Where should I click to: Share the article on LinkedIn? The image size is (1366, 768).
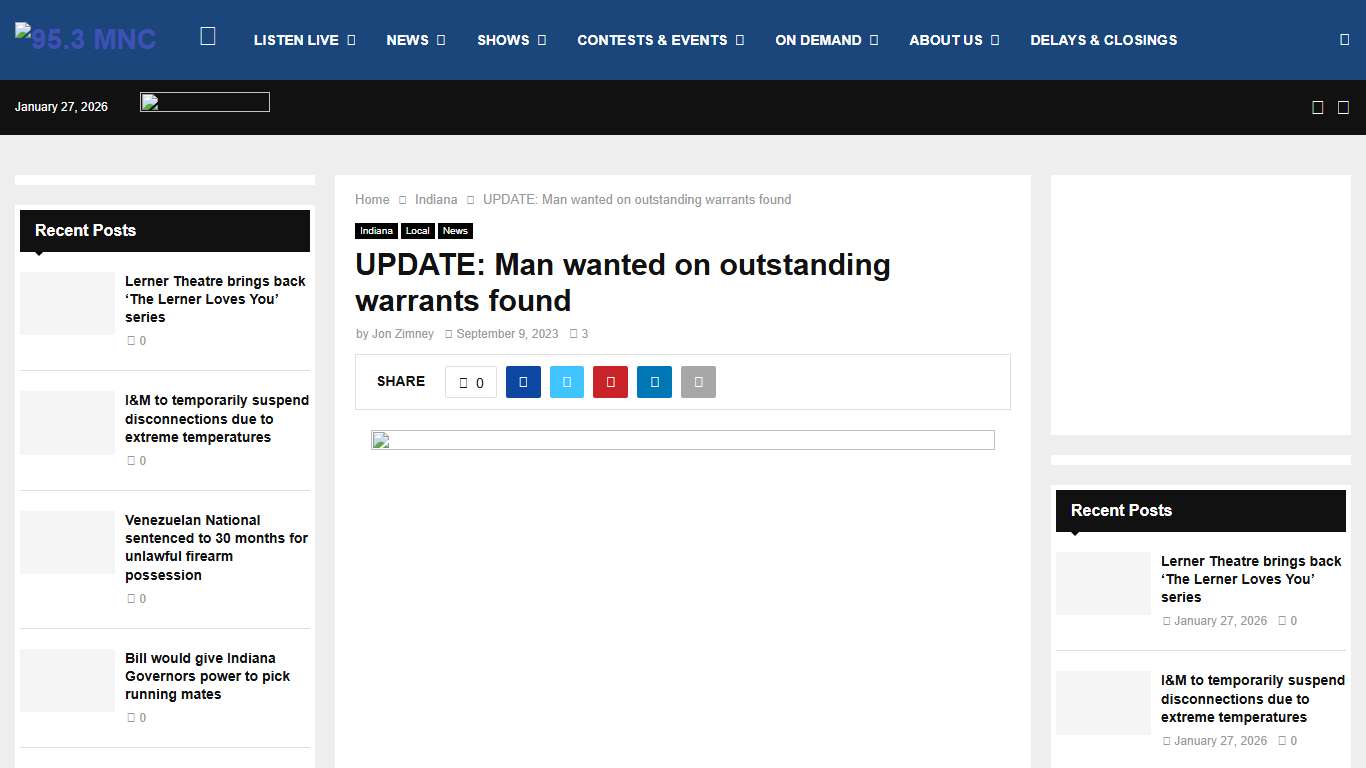click(654, 382)
